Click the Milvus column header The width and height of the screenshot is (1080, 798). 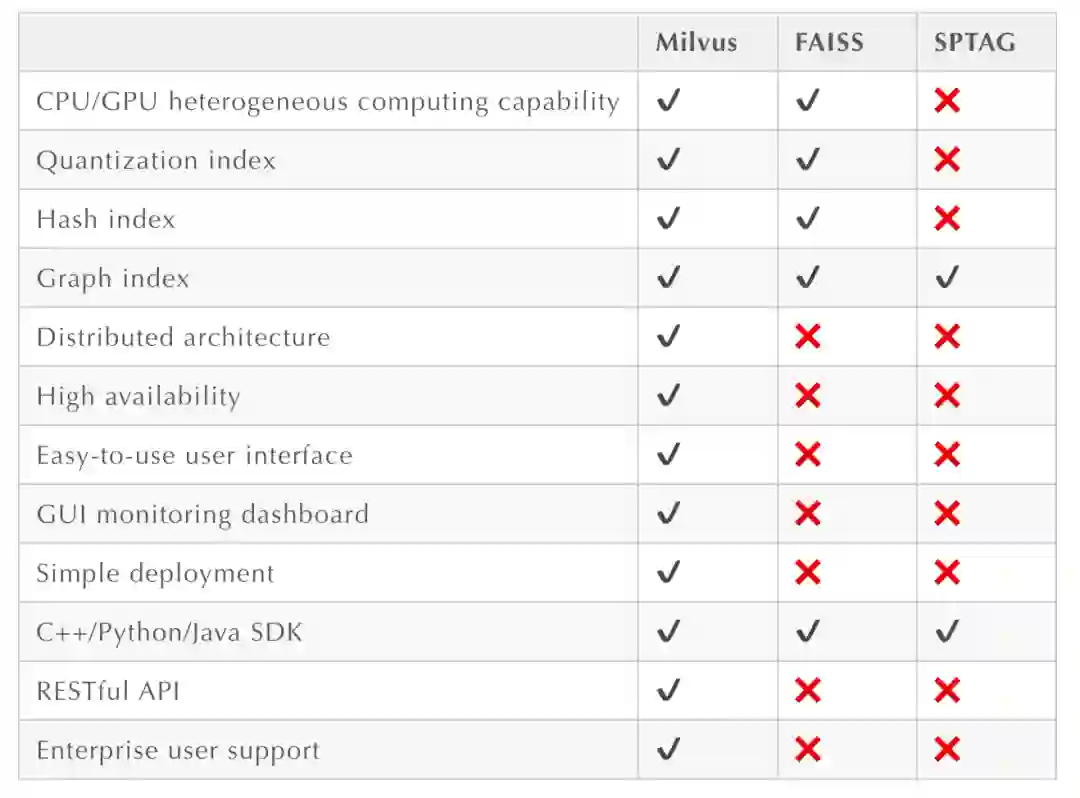coord(696,42)
